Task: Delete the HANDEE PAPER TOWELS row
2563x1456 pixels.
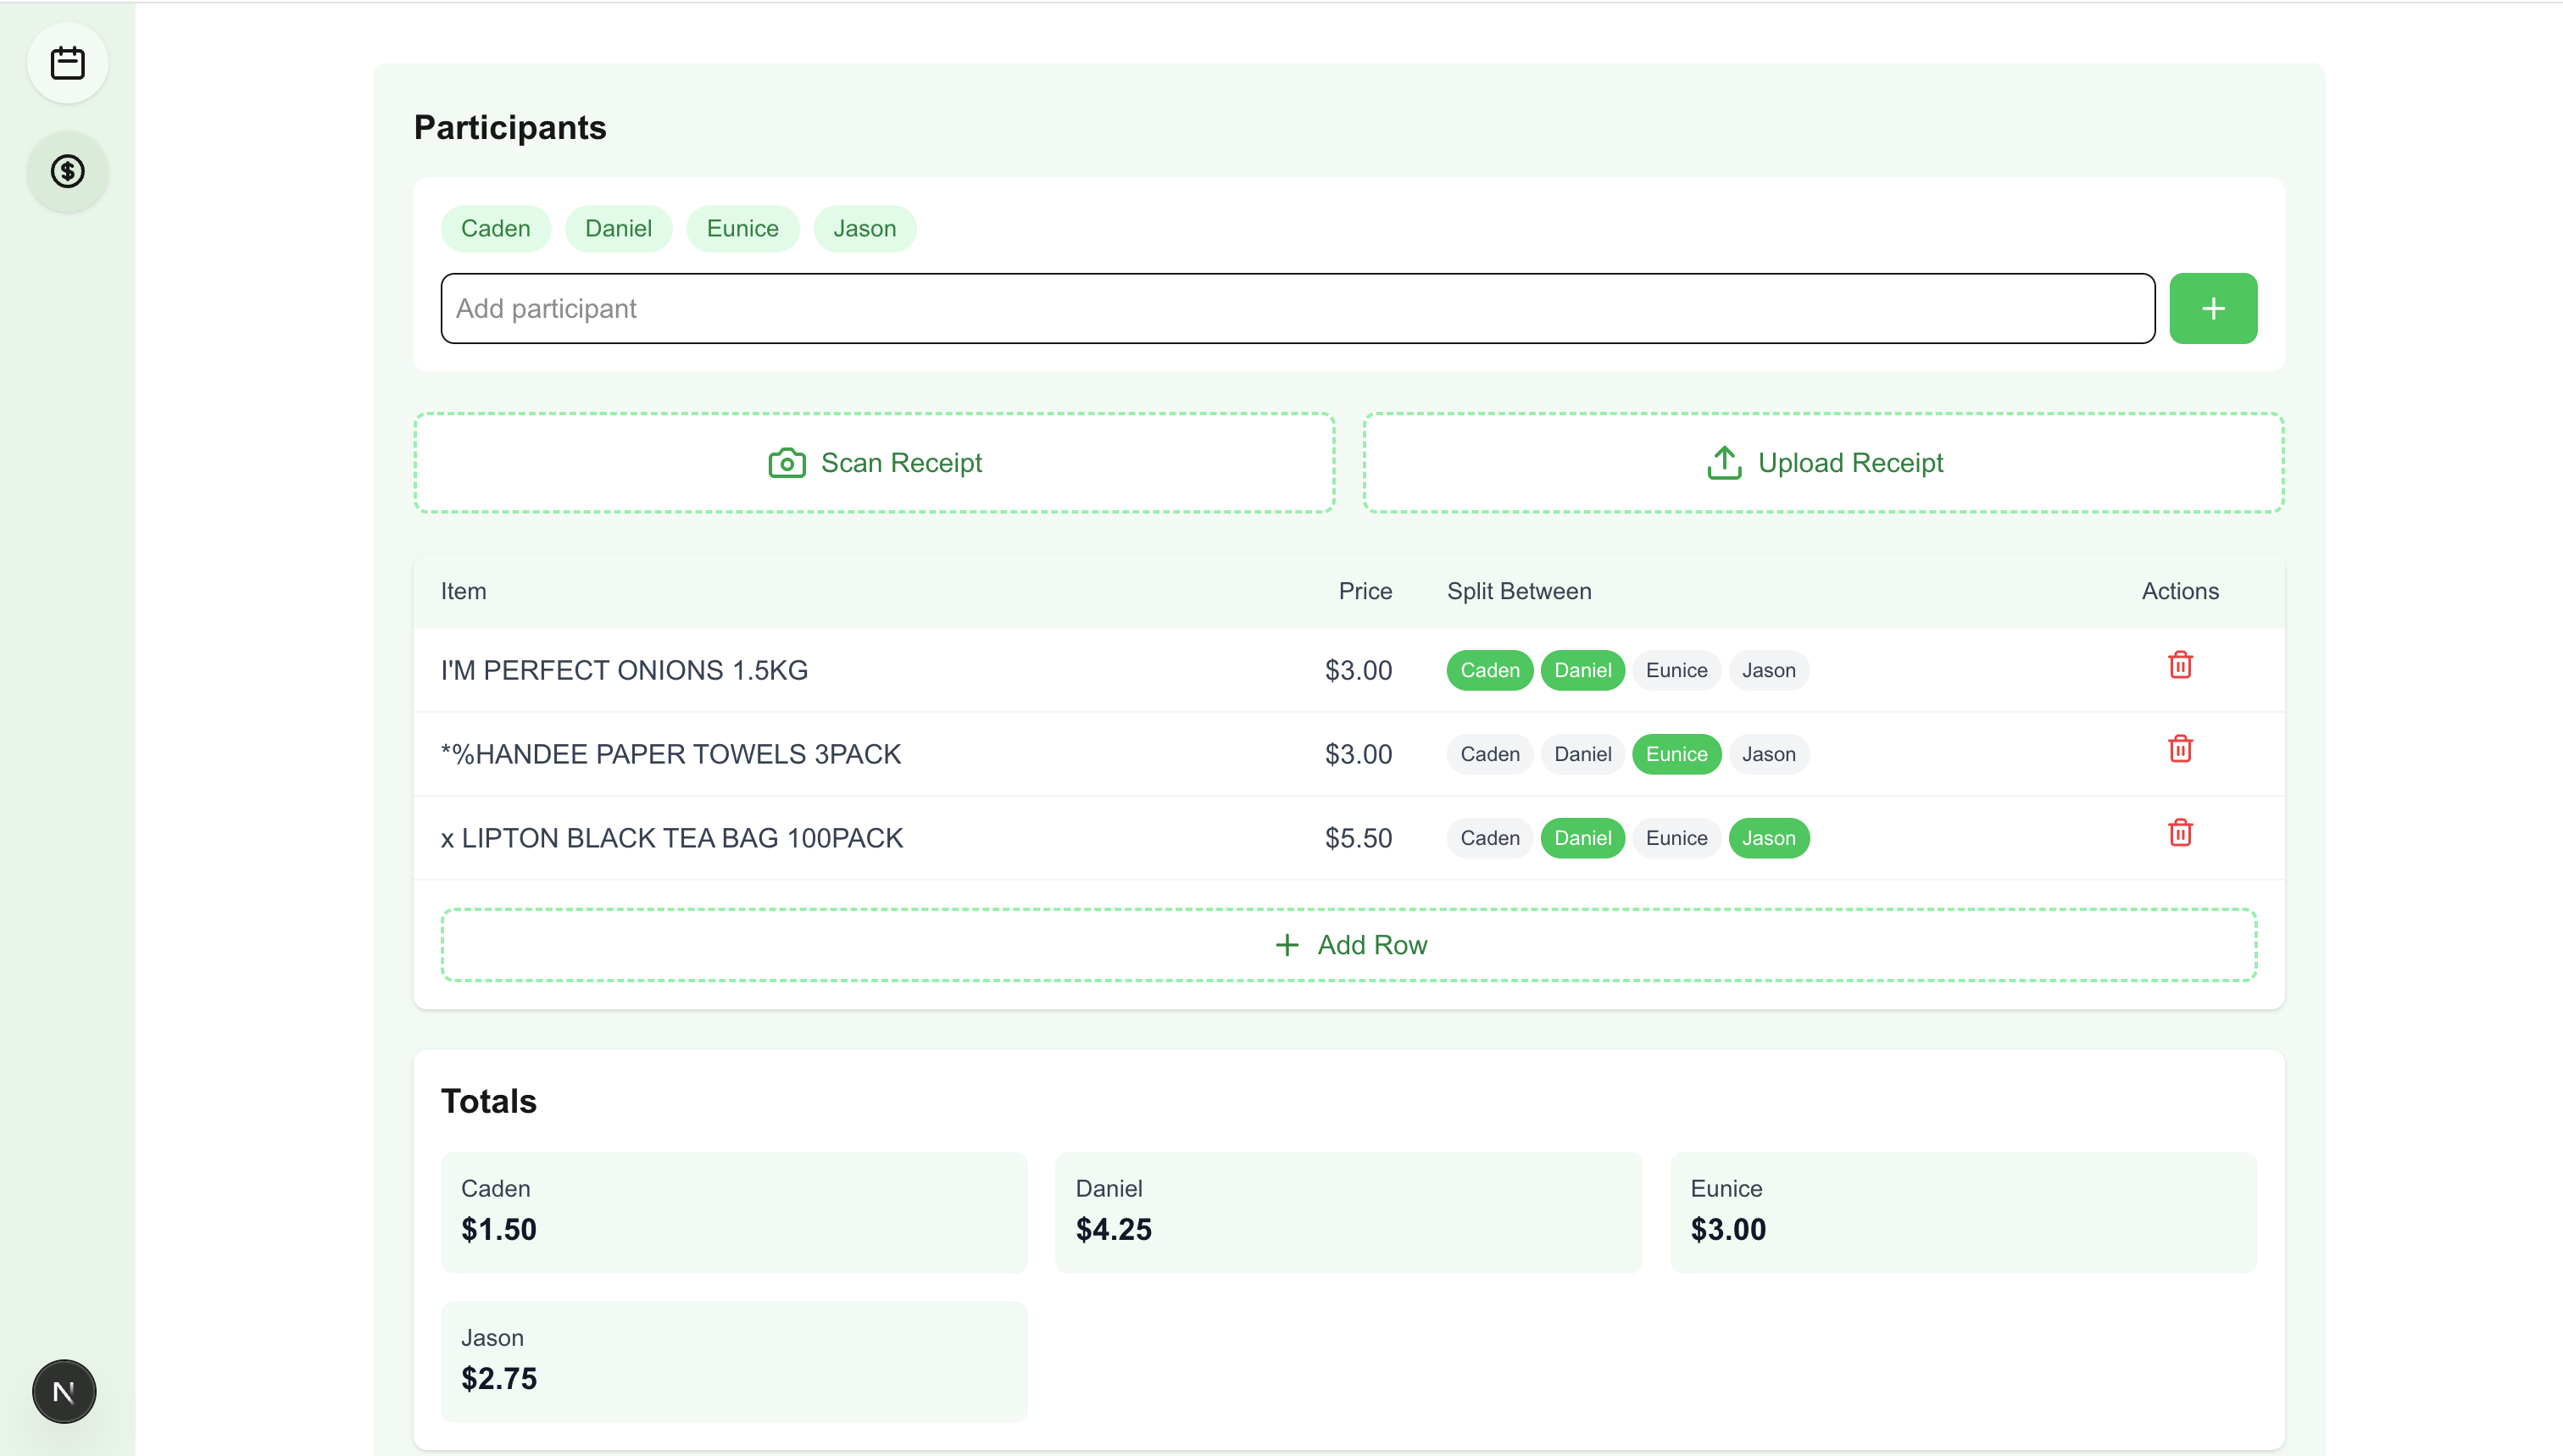Action: coord(2180,749)
